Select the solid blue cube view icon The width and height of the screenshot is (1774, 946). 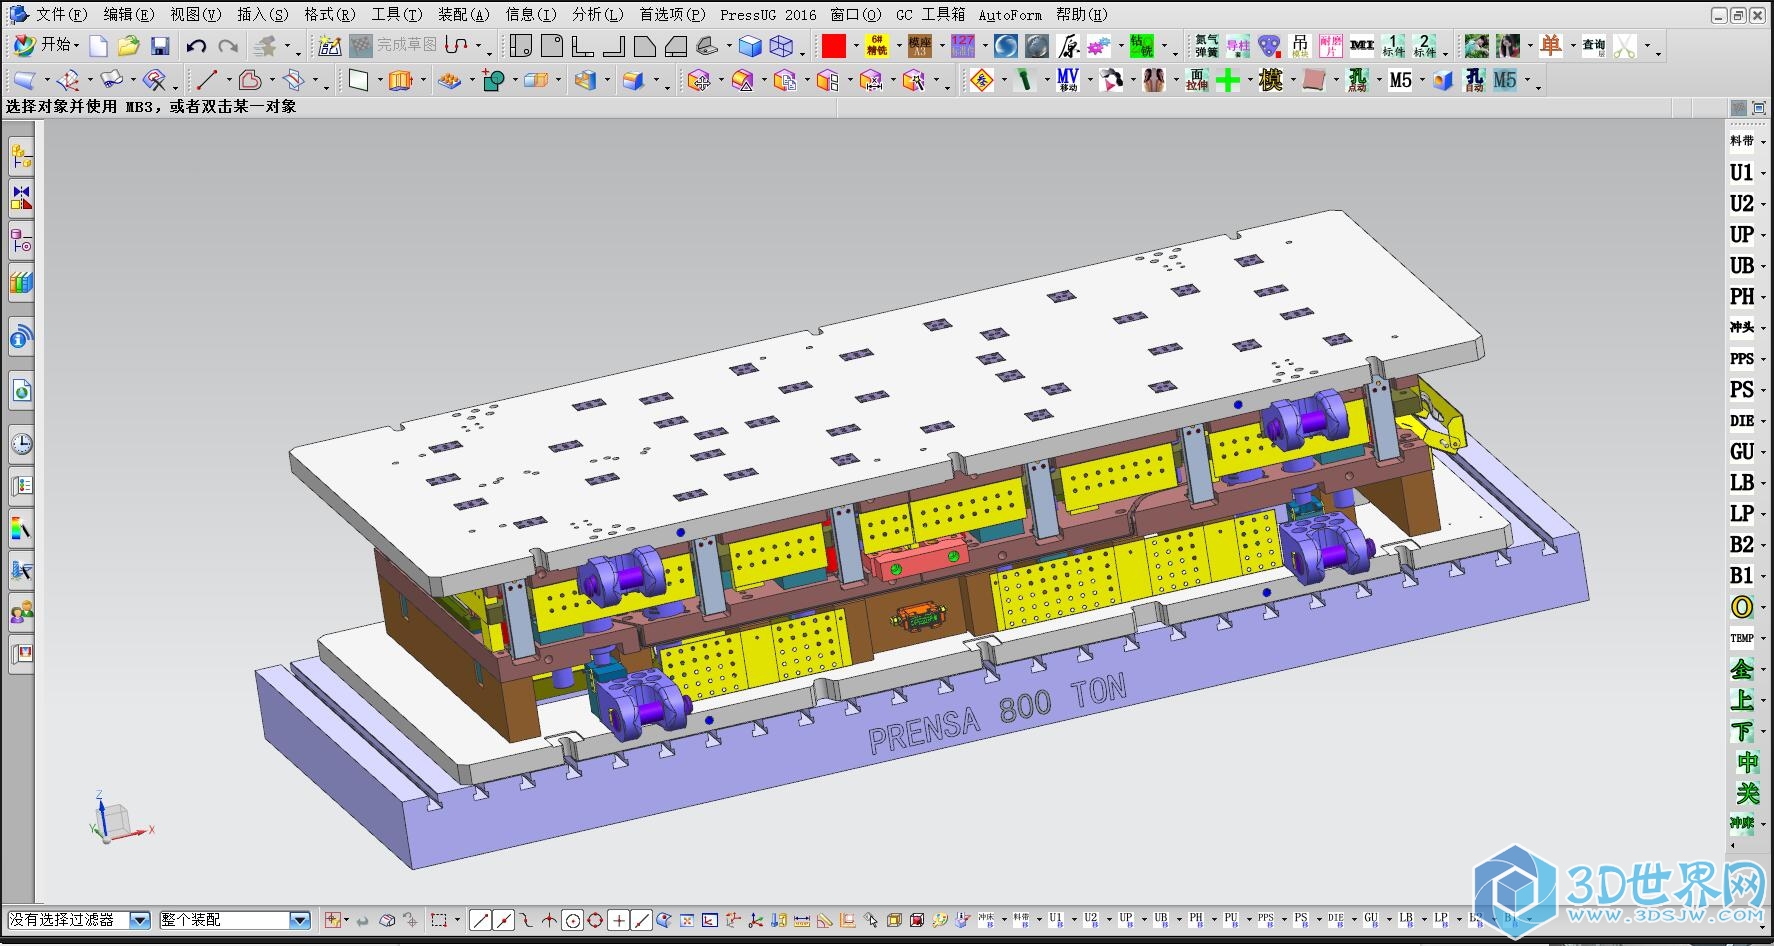tap(750, 46)
